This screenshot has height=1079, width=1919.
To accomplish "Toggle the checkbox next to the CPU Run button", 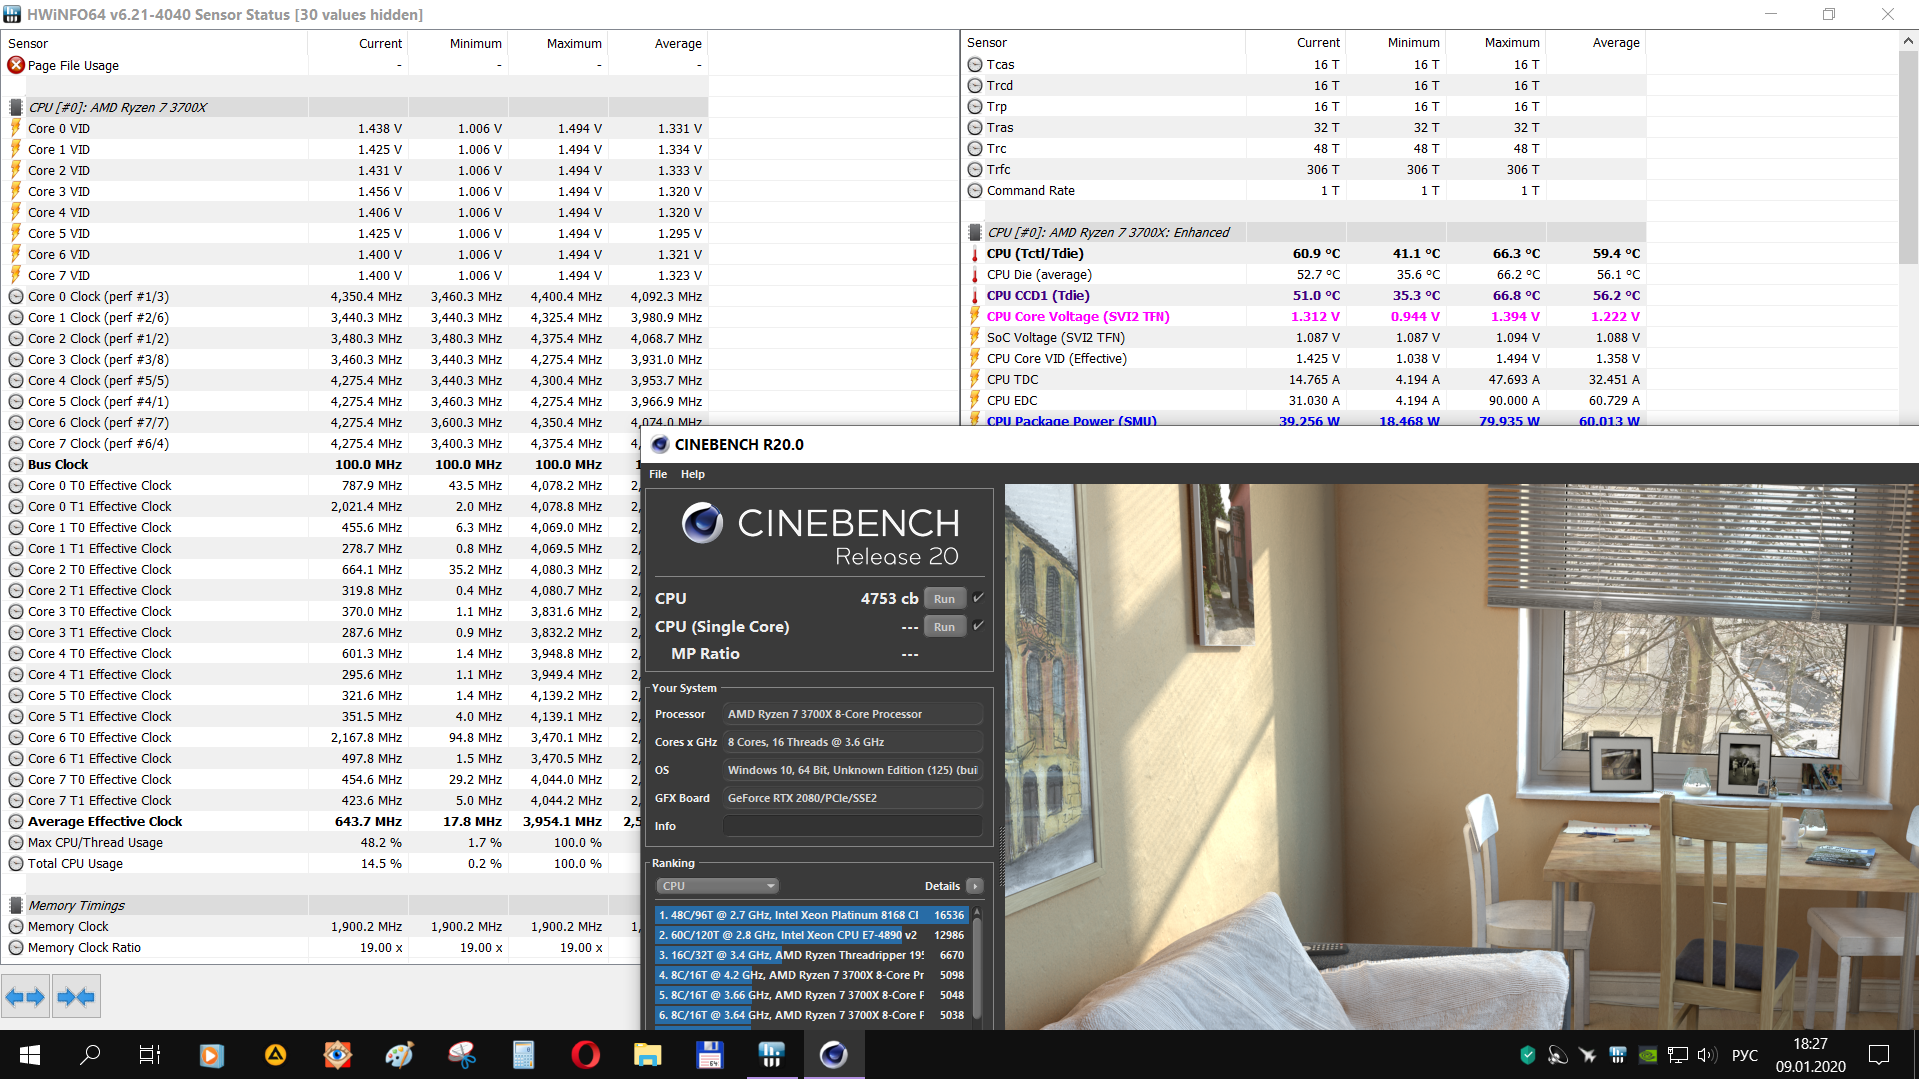I will pos(978,598).
